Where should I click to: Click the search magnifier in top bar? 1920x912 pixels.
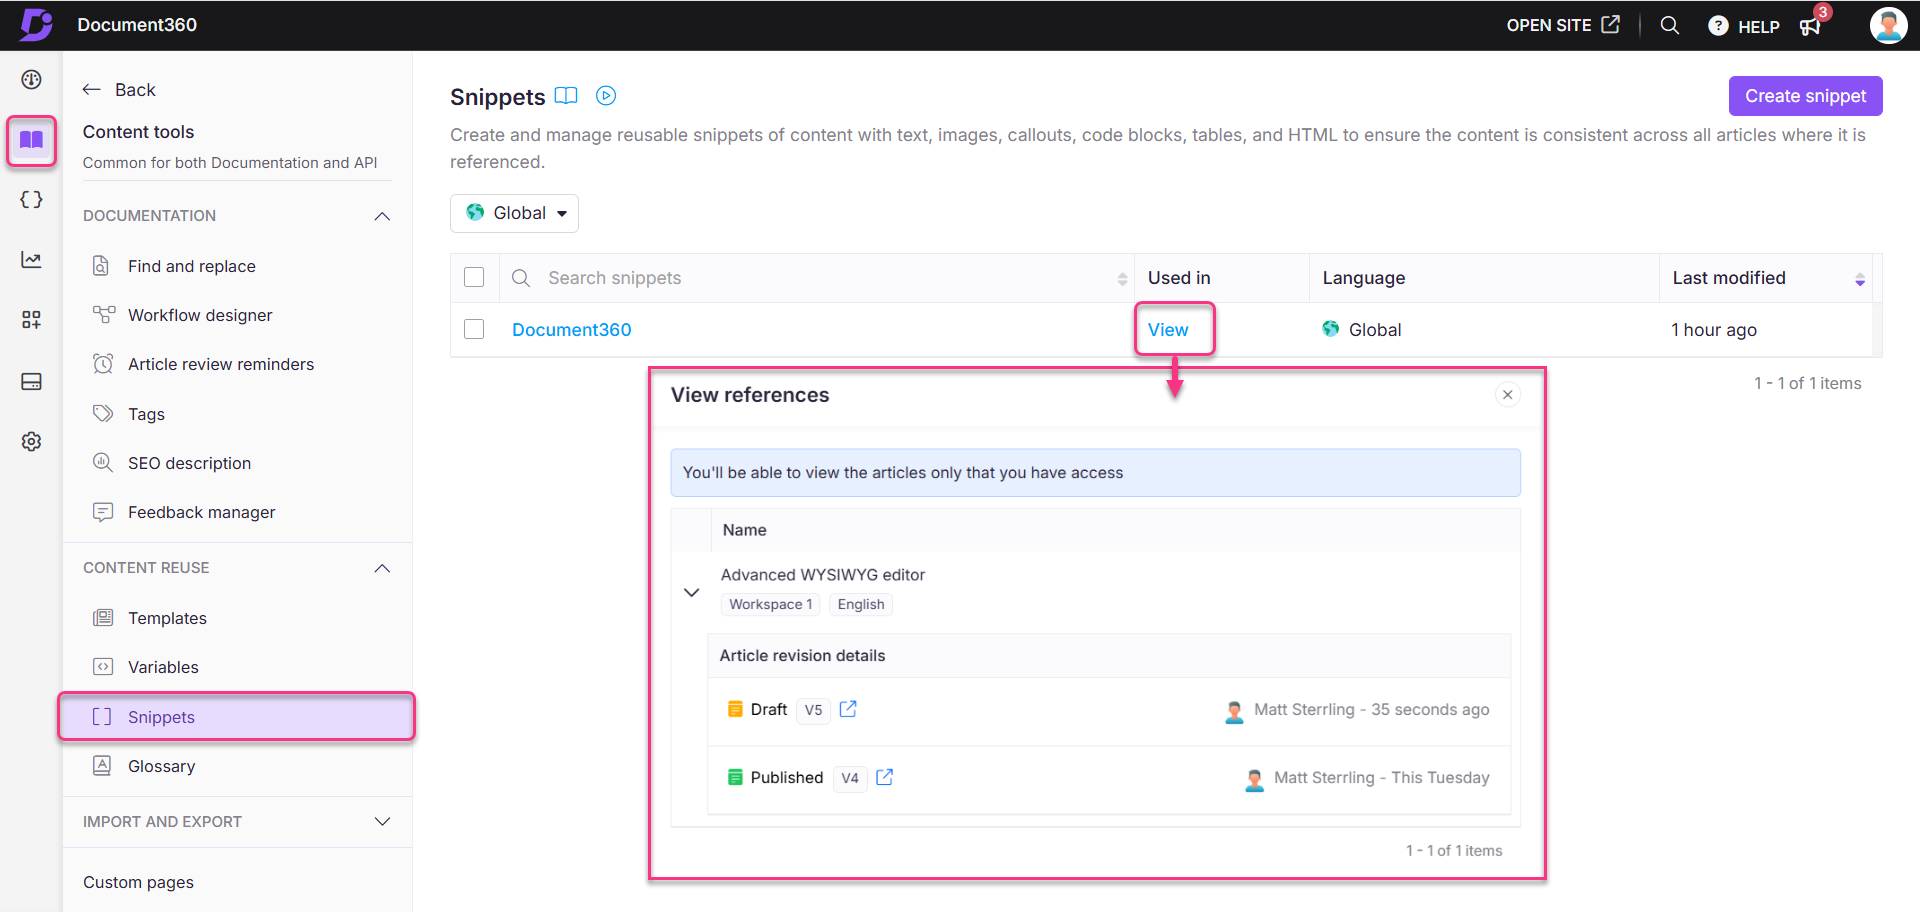[x=1670, y=25]
